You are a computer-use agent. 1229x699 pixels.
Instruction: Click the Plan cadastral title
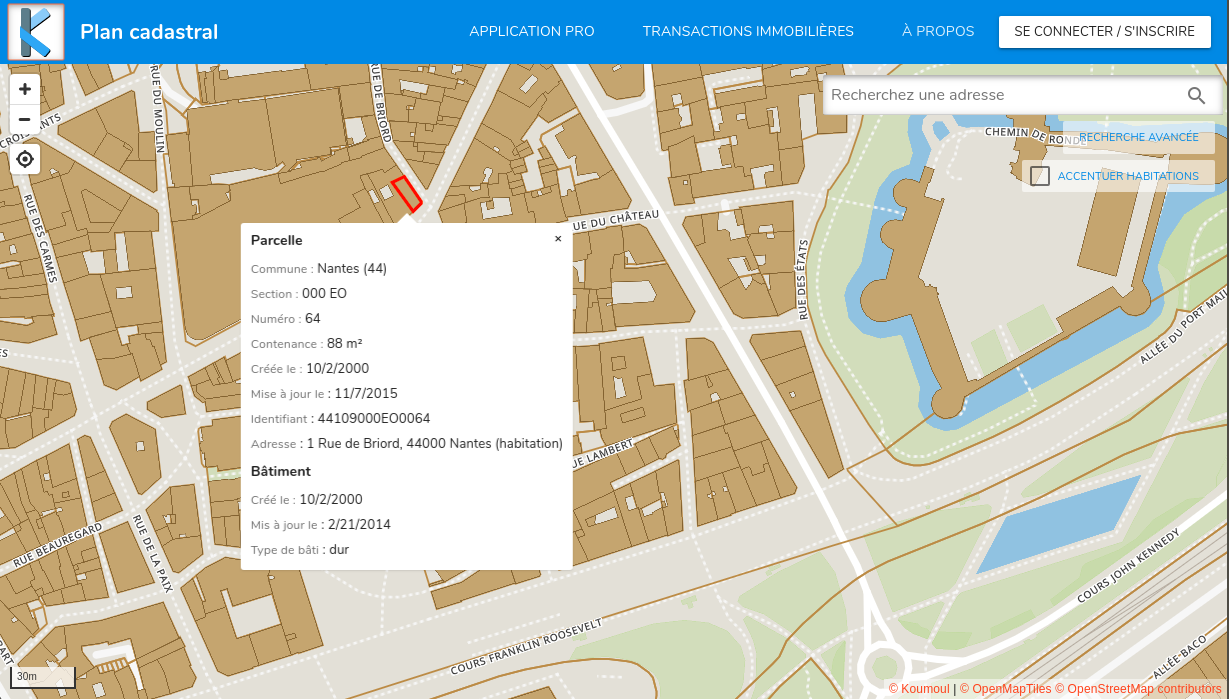tap(149, 32)
